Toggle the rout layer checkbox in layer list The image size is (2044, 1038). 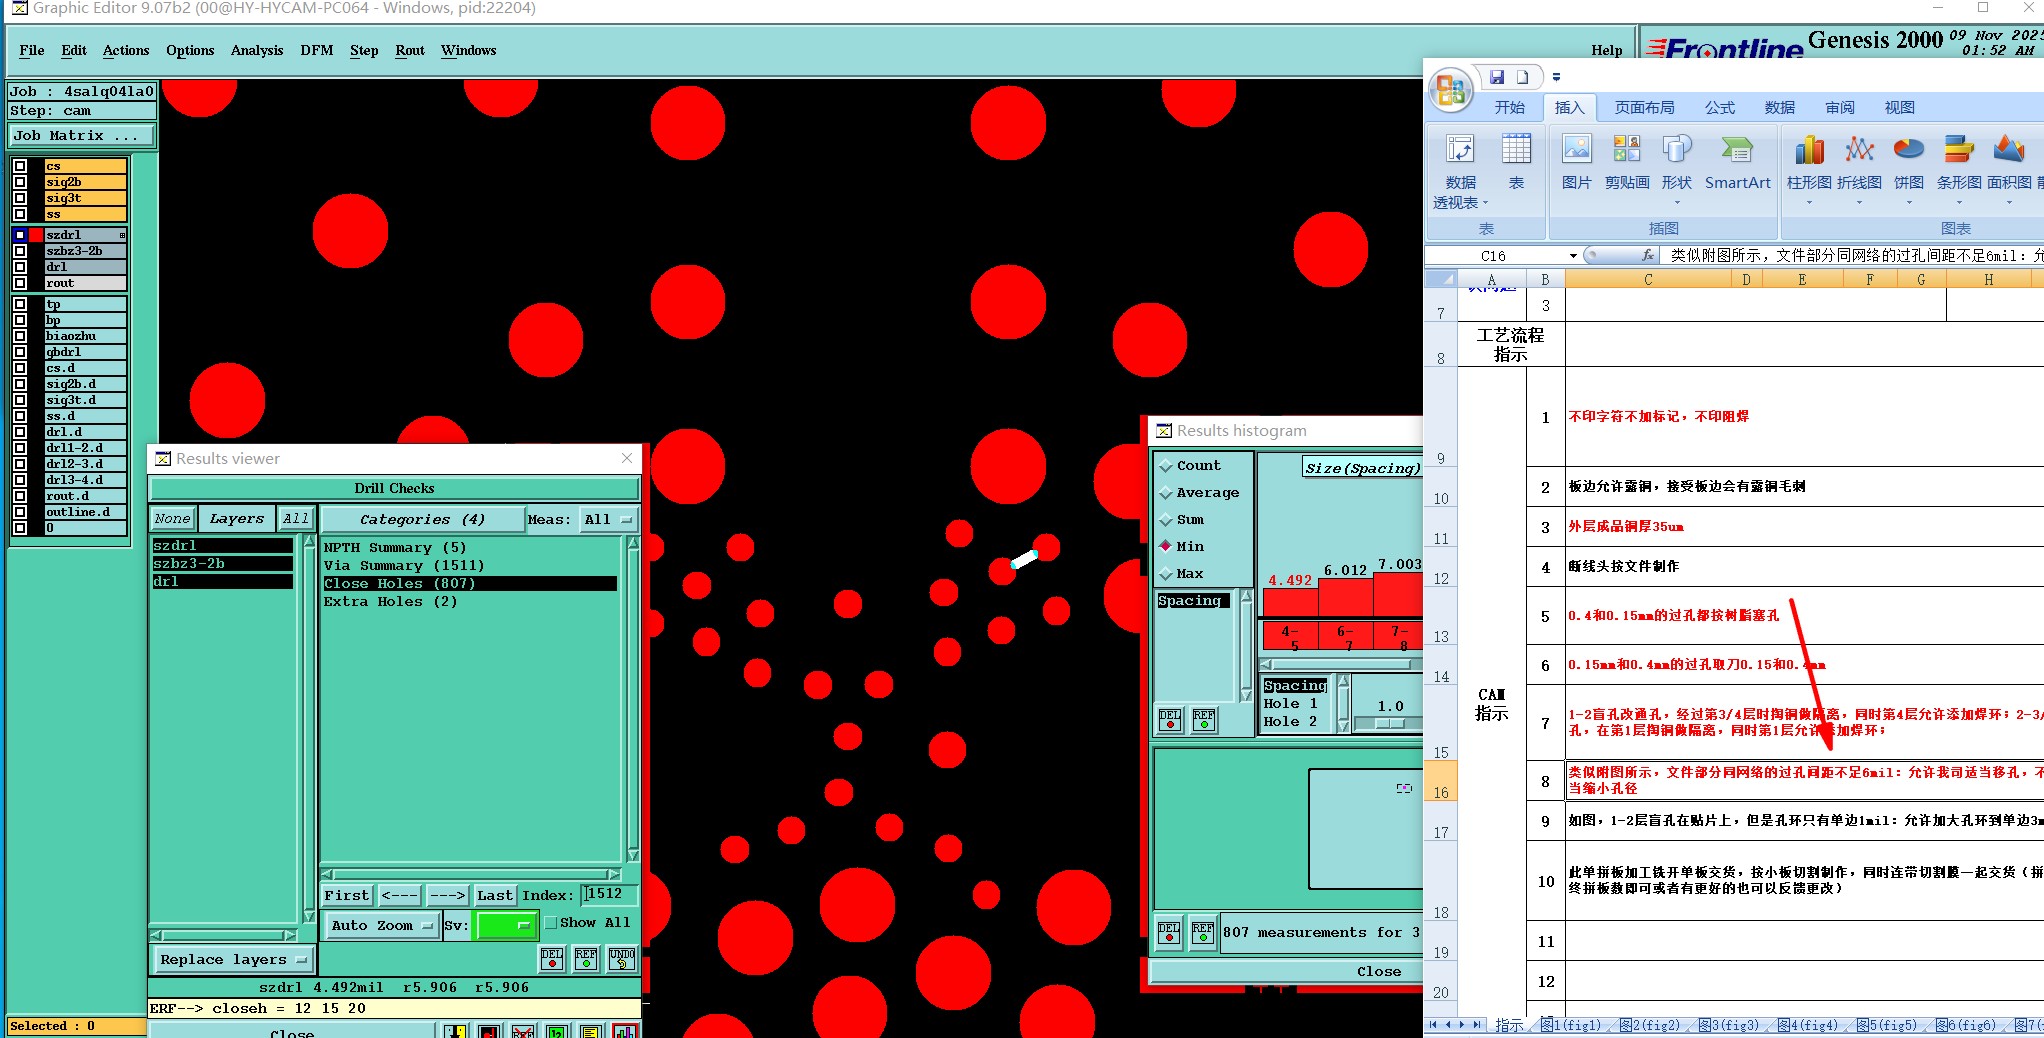pyautogui.click(x=20, y=283)
